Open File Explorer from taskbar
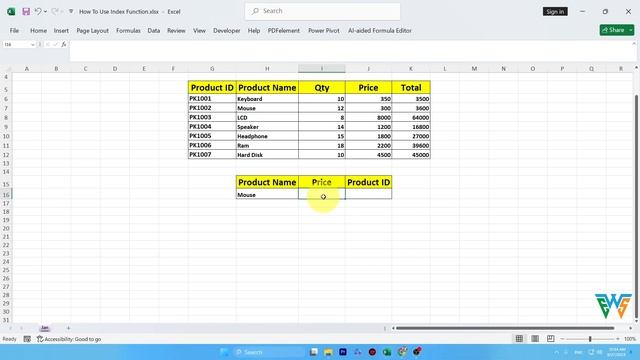640x360 pixels. coord(328,352)
